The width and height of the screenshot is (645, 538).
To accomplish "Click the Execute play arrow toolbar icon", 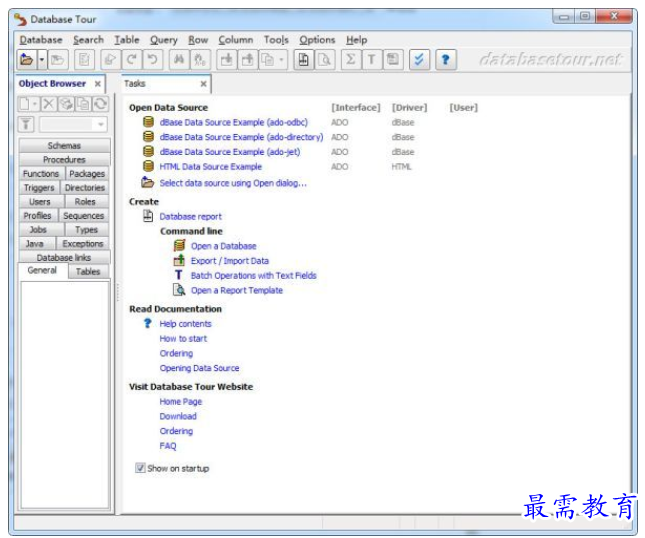I will [x=110, y=60].
